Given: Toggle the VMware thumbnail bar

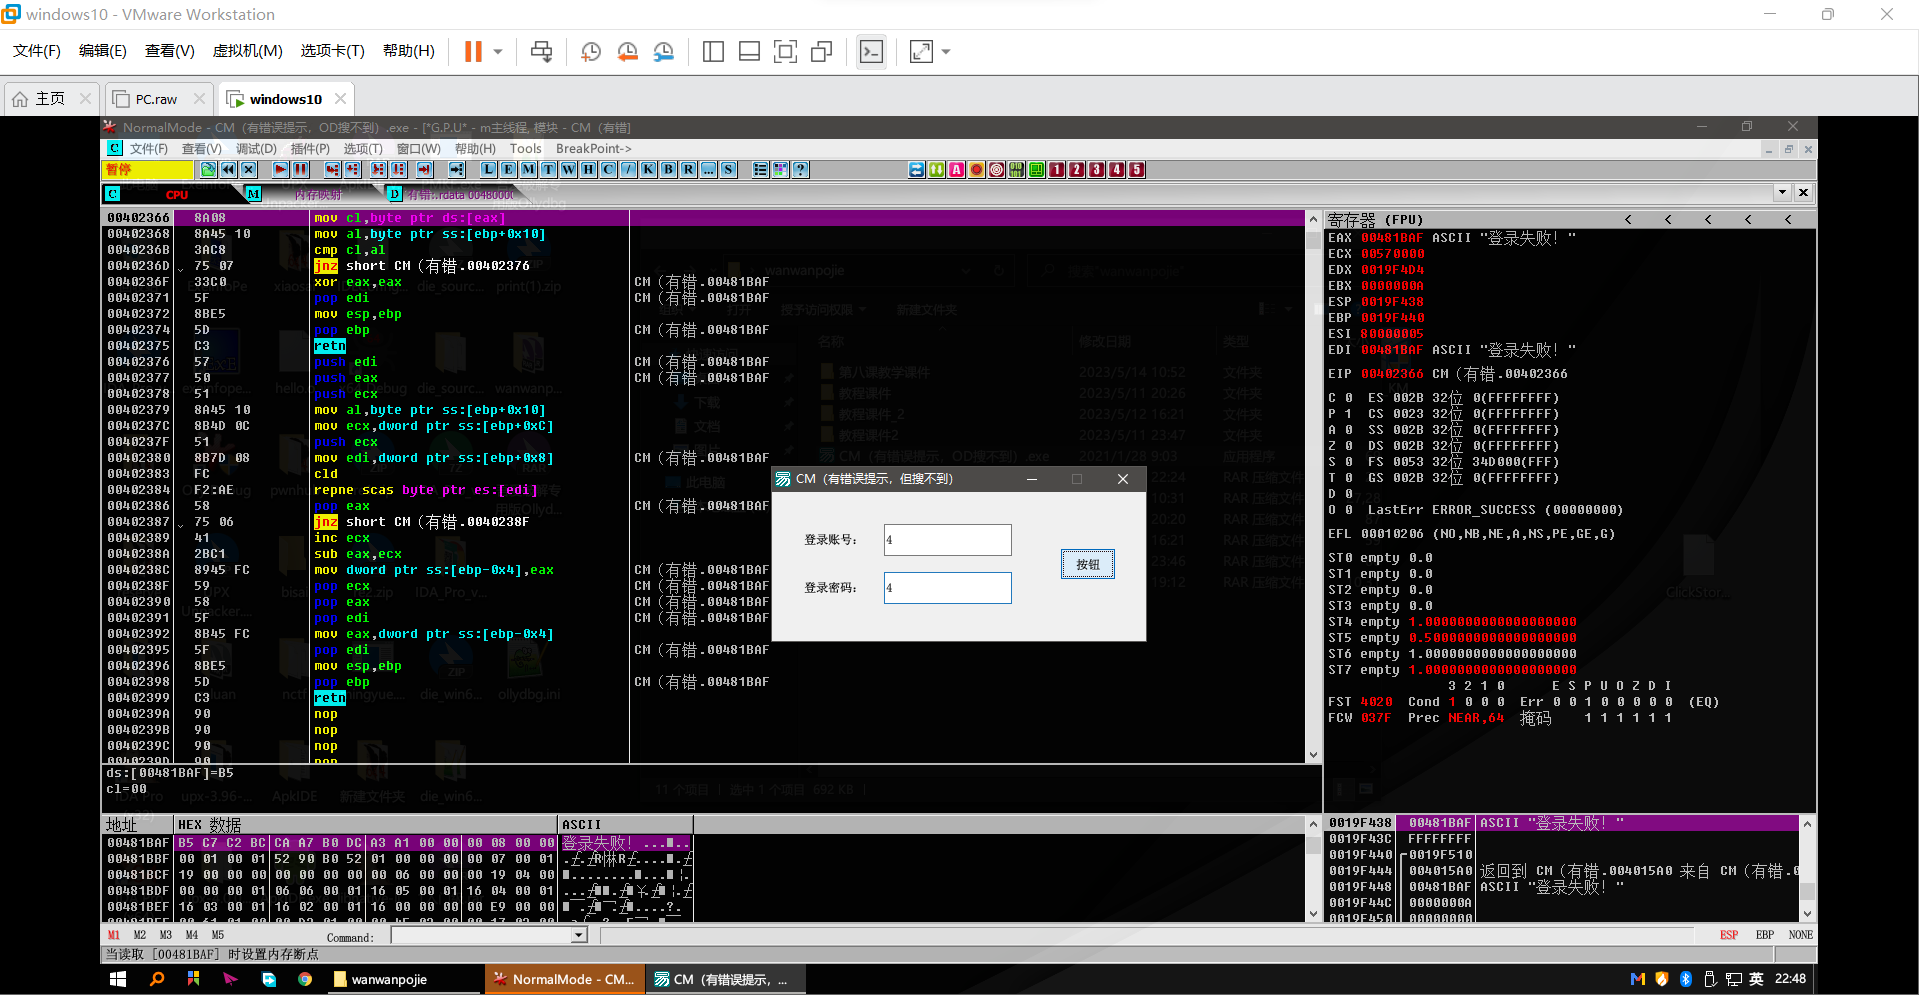Looking at the screenshot, I should [x=749, y=52].
